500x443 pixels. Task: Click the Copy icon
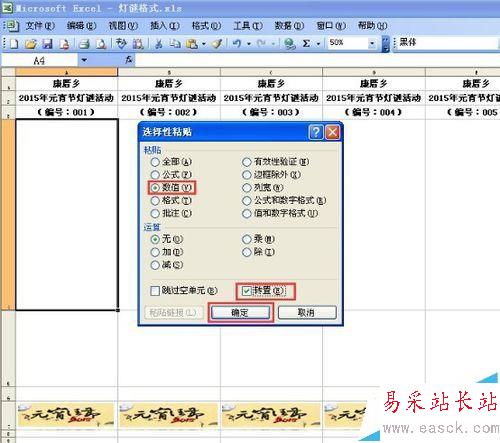[x=174, y=44]
